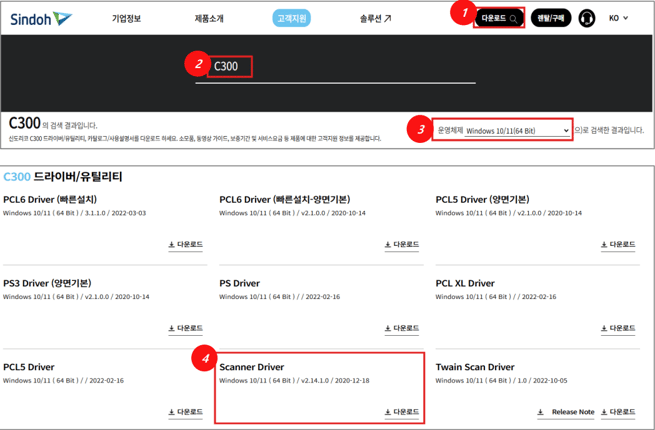
Task: Click the C300 search input field
Action: (x=335, y=67)
